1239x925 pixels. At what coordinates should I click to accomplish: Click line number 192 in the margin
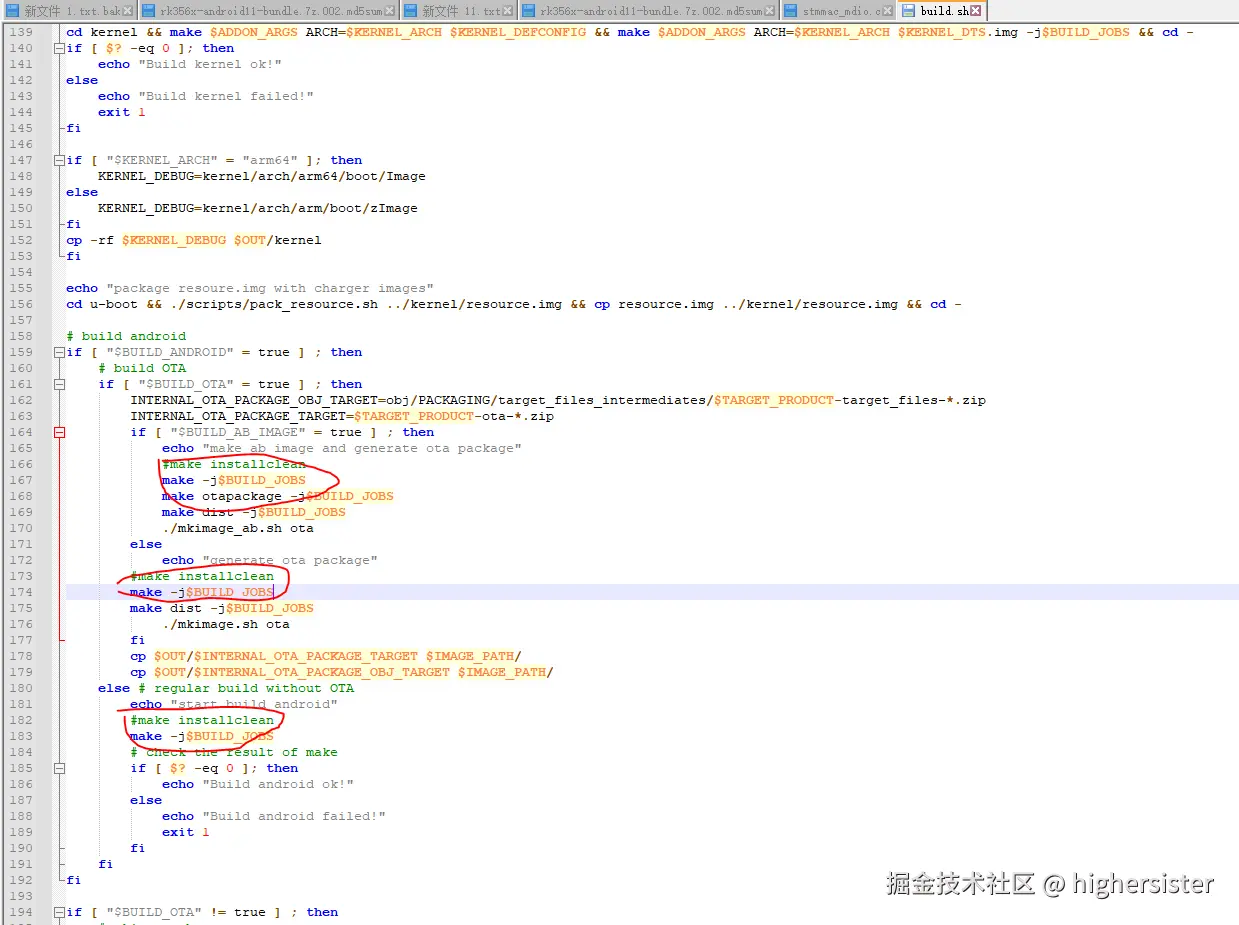21,880
